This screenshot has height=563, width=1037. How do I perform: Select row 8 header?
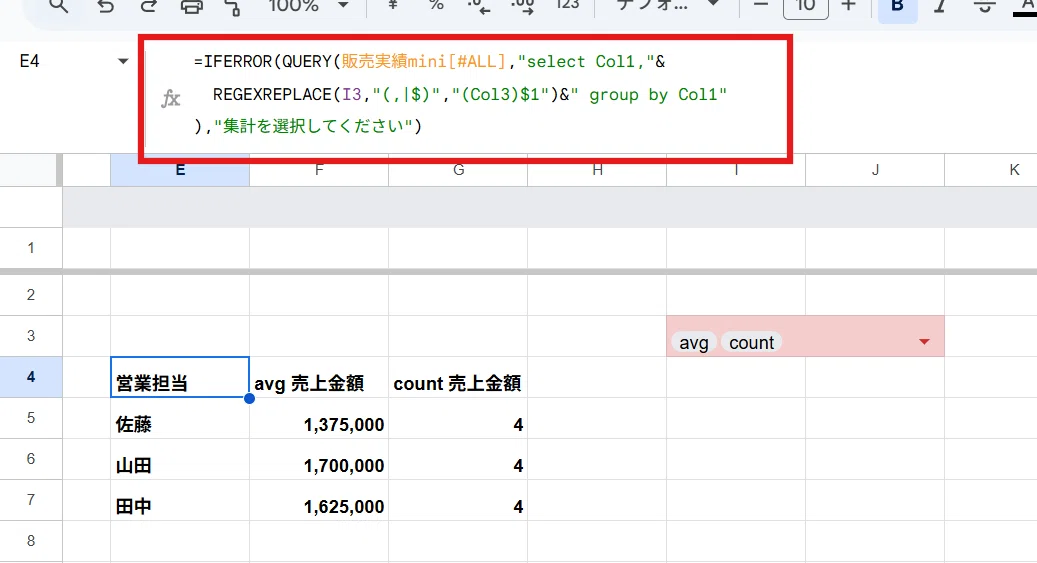31,541
